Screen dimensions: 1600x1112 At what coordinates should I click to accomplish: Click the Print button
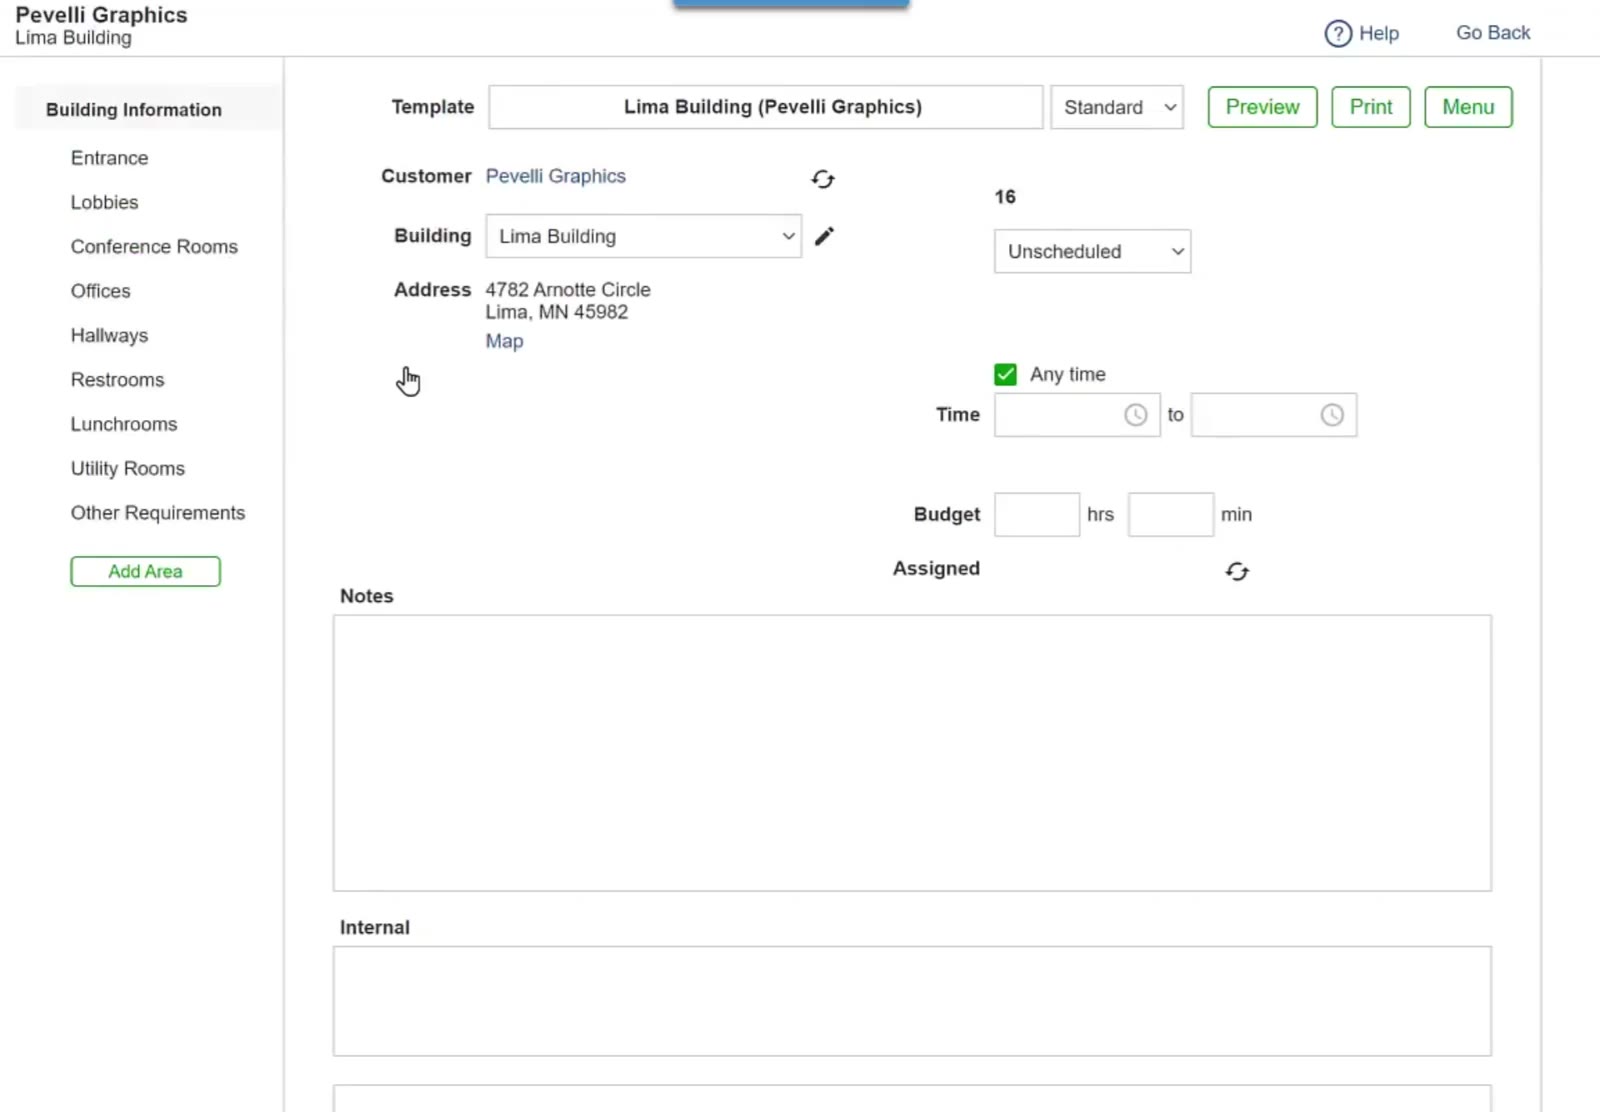(x=1370, y=107)
